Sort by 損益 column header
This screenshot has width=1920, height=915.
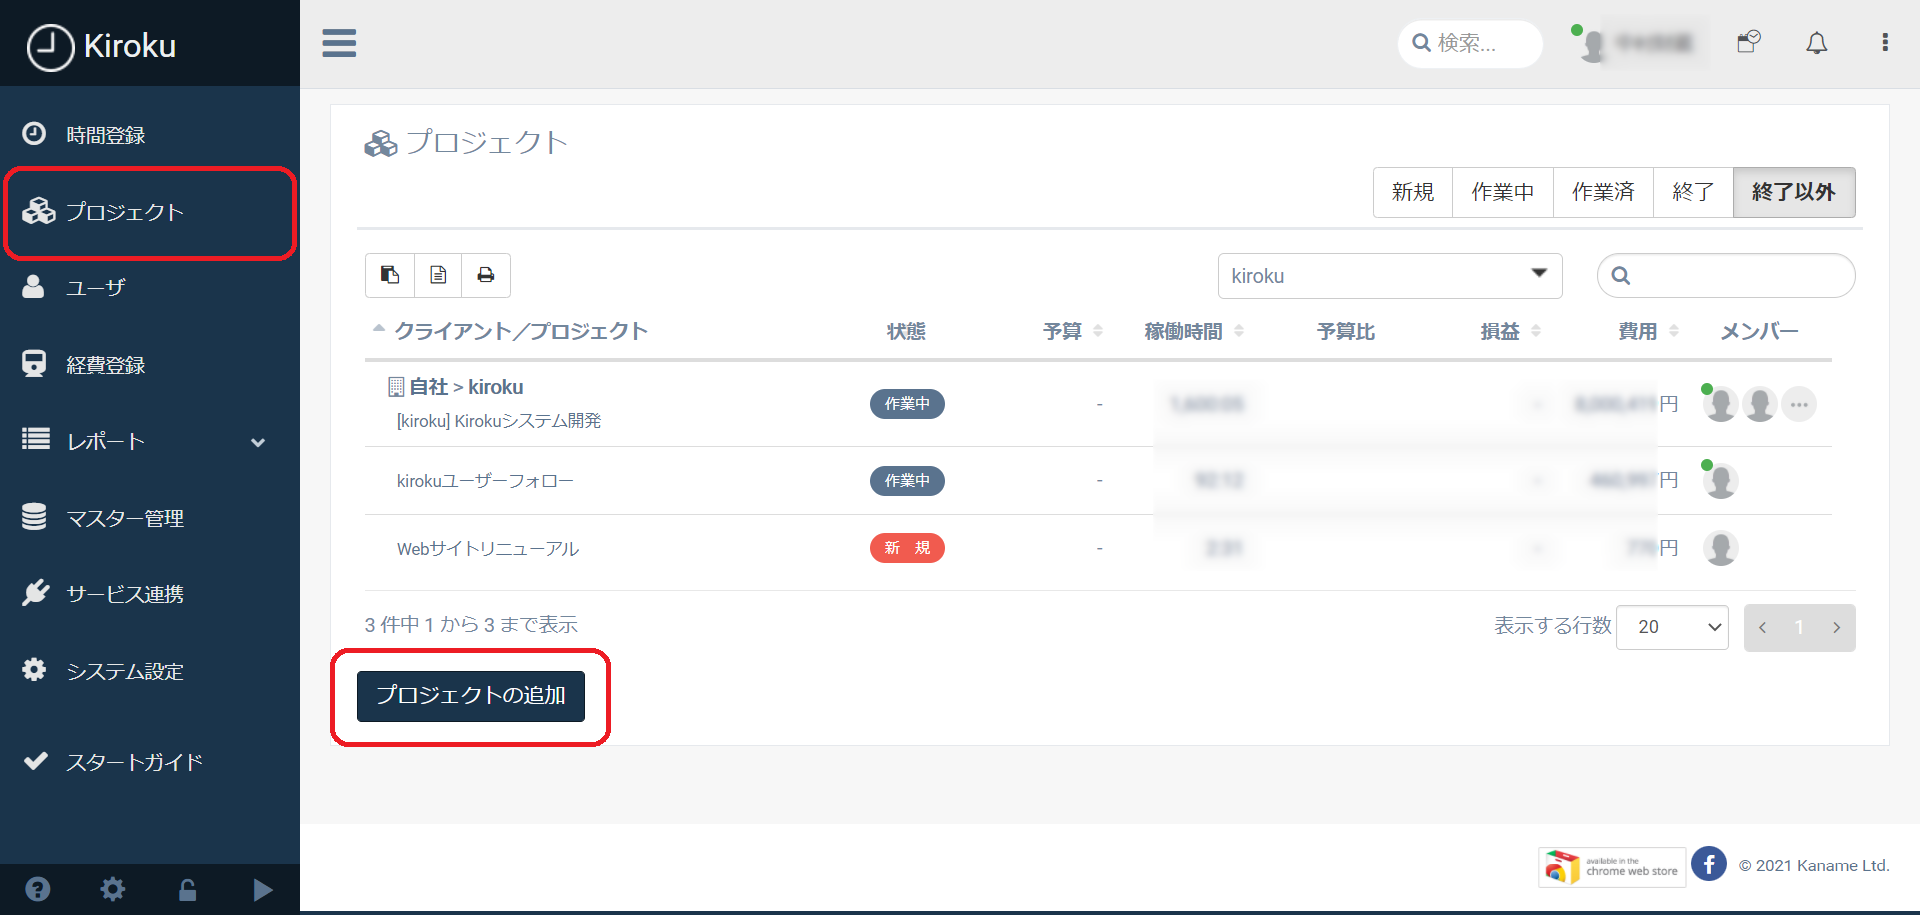[x=1510, y=331]
